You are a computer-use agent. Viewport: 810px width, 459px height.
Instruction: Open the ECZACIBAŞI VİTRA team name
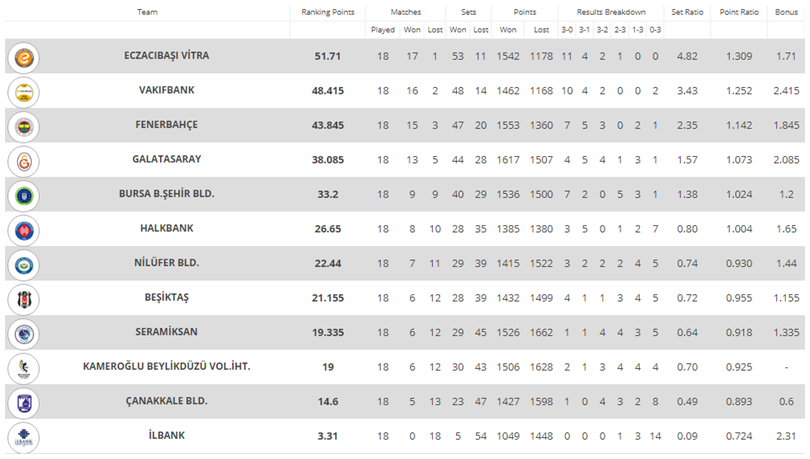166,55
